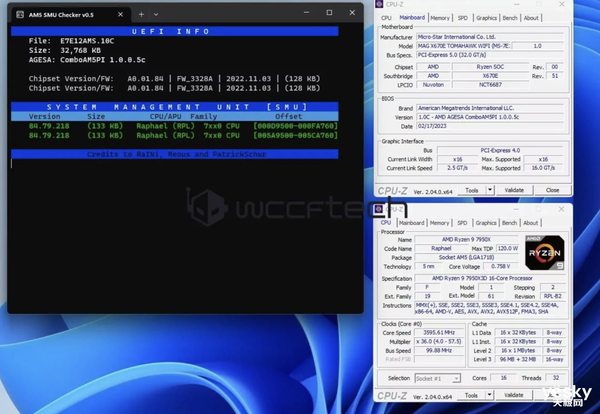This screenshot has width=600, height=414.
Task: Select CPU tab in lower CPU-Z window
Action: [386, 223]
